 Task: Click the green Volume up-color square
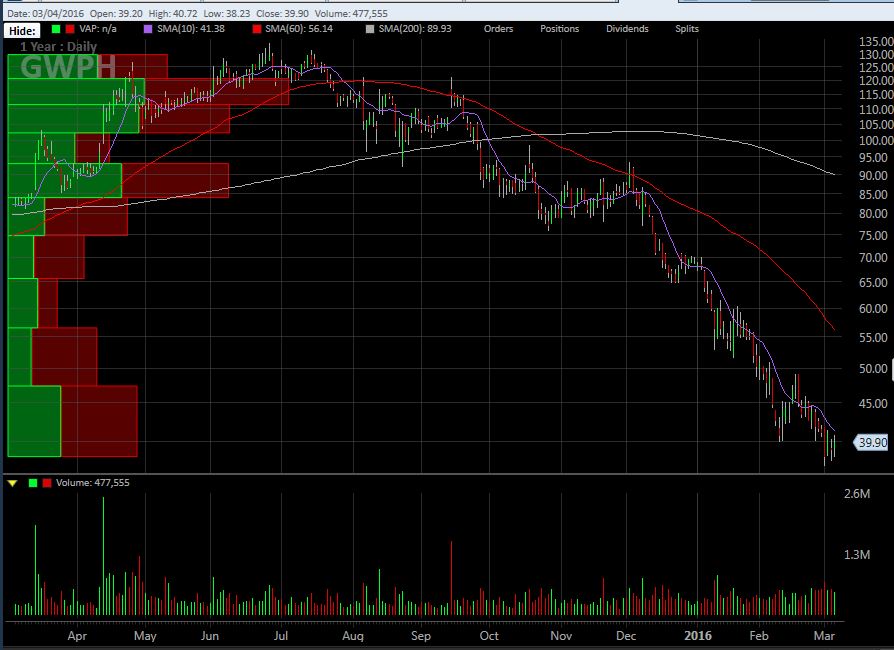pyautogui.click(x=33, y=483)
